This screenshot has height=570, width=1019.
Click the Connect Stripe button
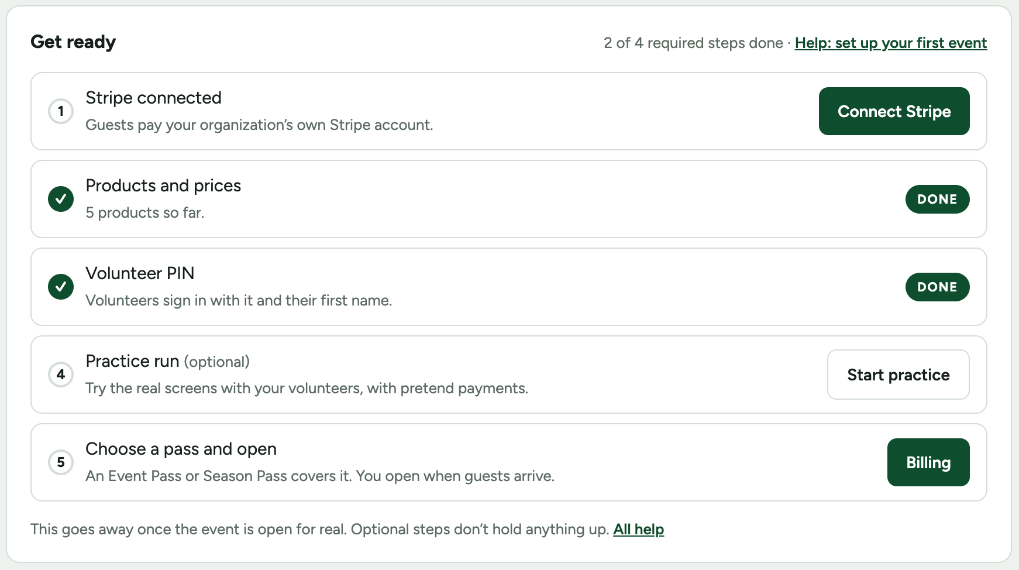click(x=894, y=111)
